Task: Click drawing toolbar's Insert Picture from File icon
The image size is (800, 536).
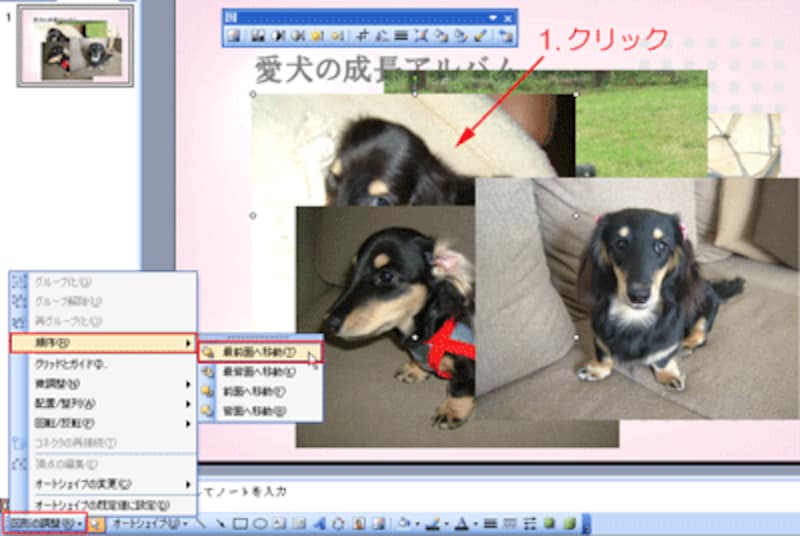Action: pos(378,524)
